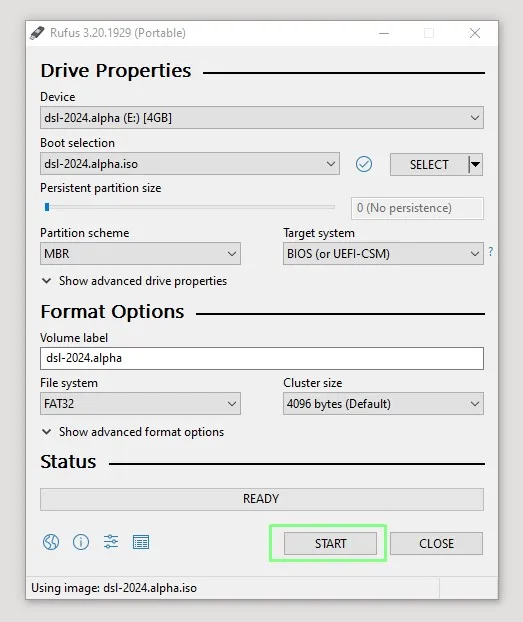Open the settings sliders icon

tap(111, 542)
